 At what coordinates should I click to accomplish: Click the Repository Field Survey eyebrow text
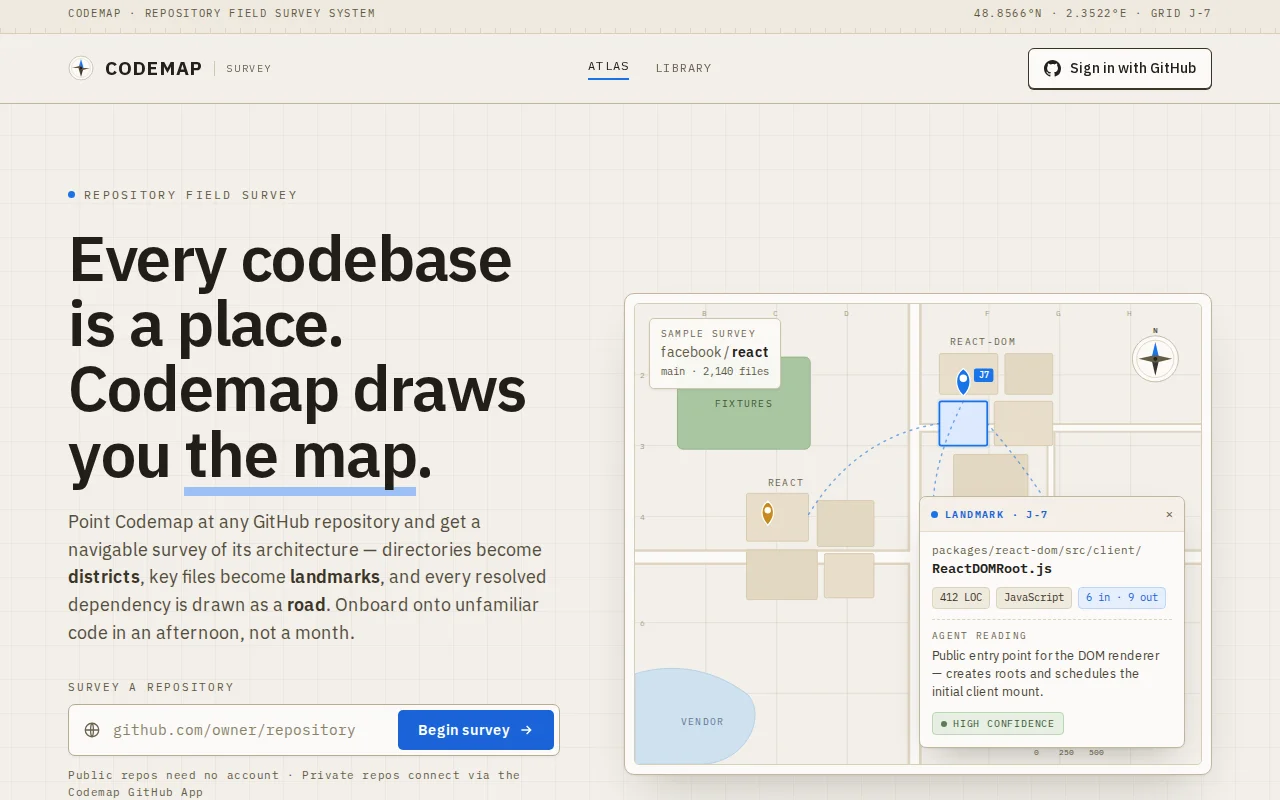[190, 195]
